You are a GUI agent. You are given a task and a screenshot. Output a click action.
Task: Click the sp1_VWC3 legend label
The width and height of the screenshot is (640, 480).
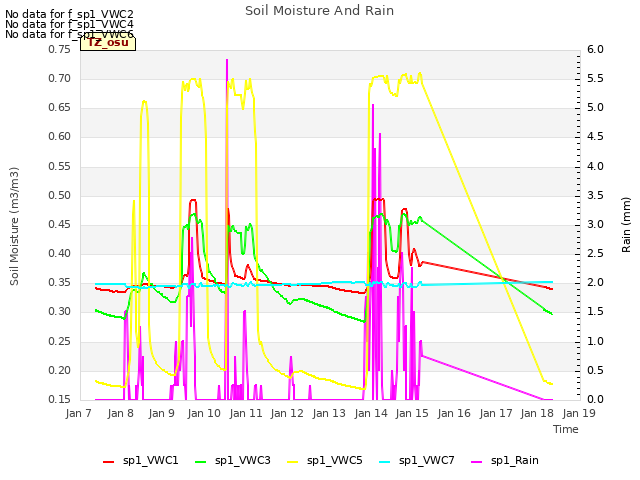coord(242,460)
